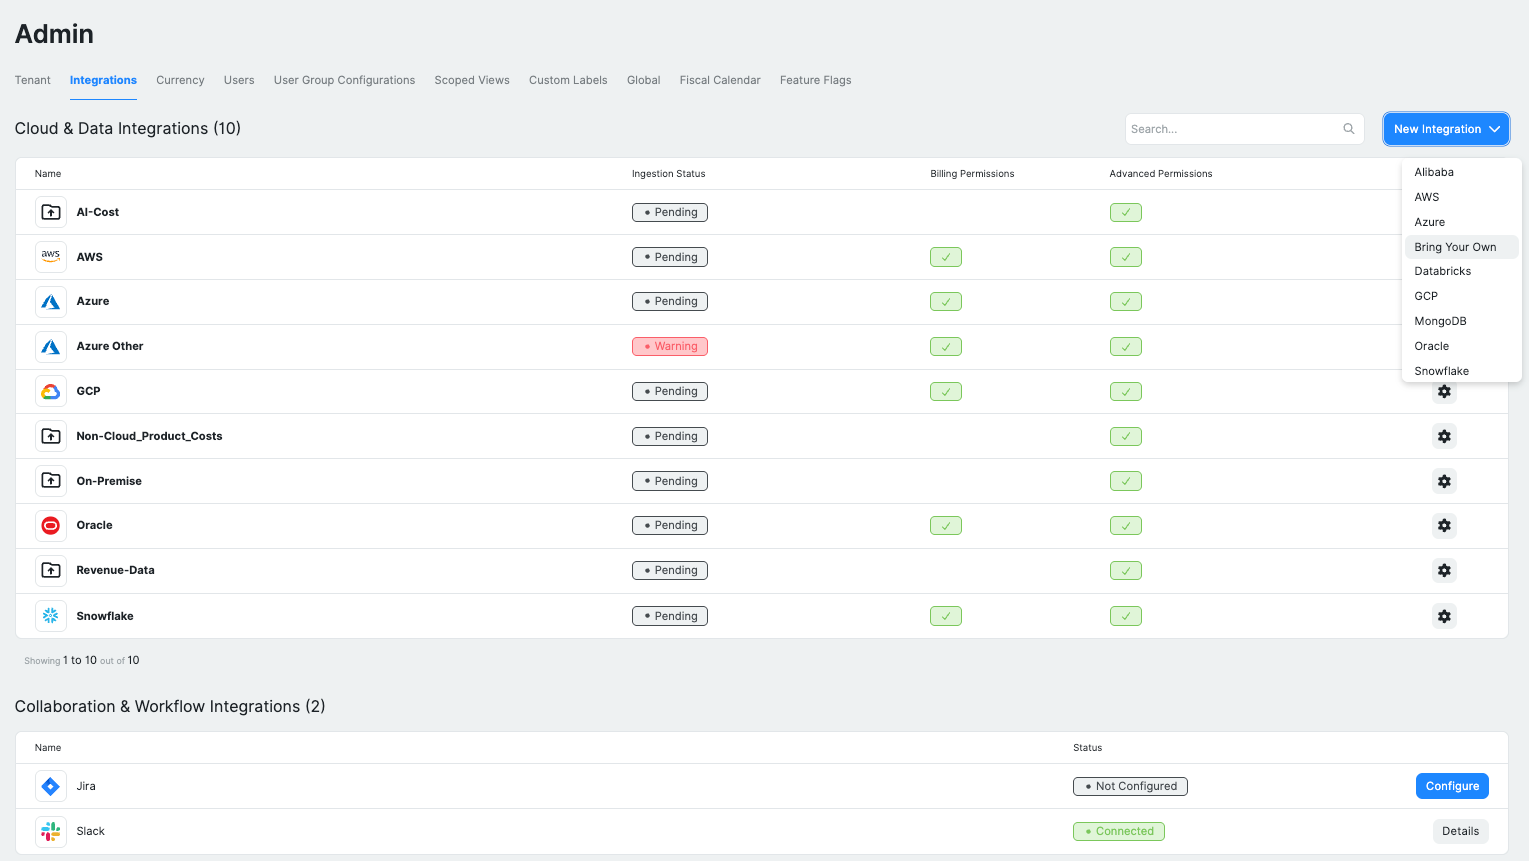Click Advanced Permissions checkmark for AI-Cost
Viewport: 1529px width, 861px height.
point(1125,212)
